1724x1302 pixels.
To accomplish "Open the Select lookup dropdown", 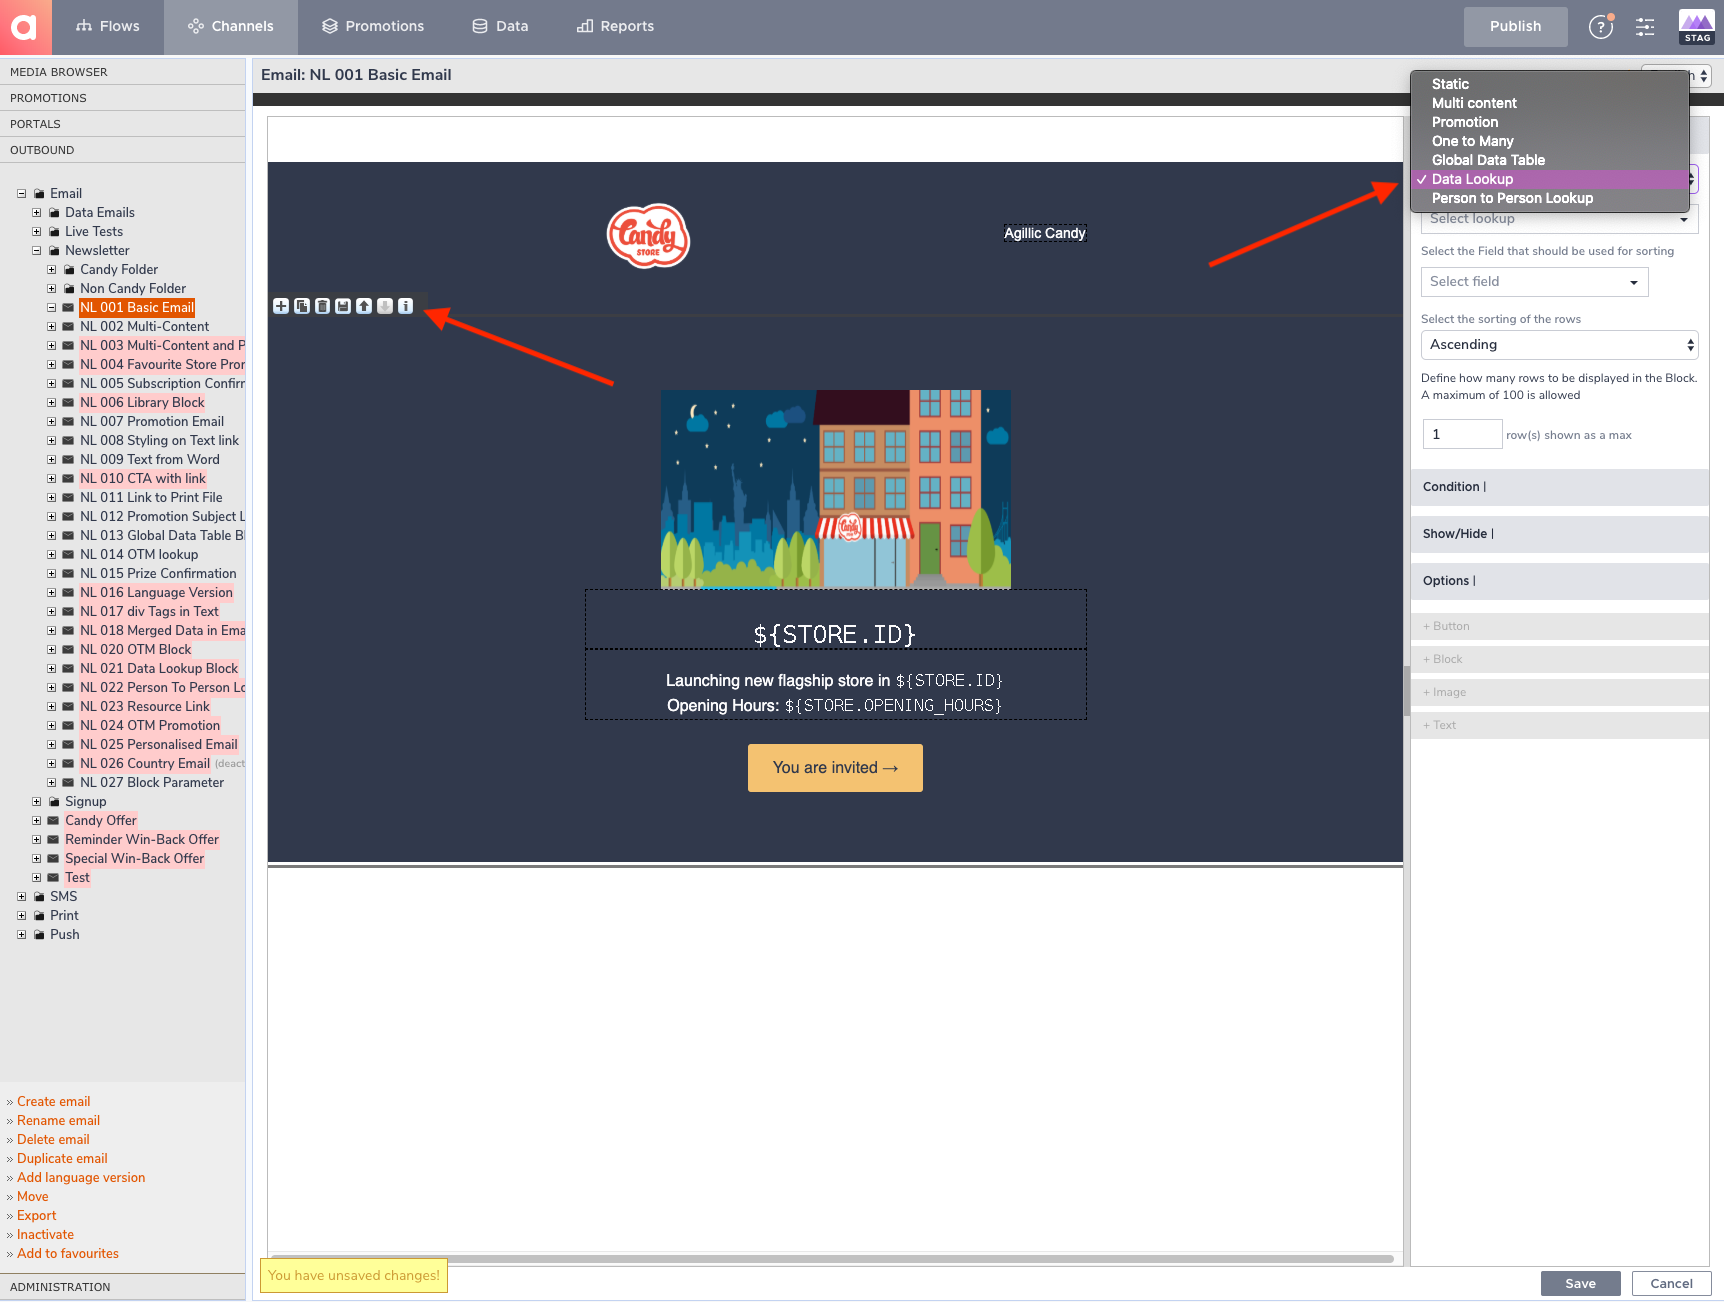I will click(x=1559, y=220).
